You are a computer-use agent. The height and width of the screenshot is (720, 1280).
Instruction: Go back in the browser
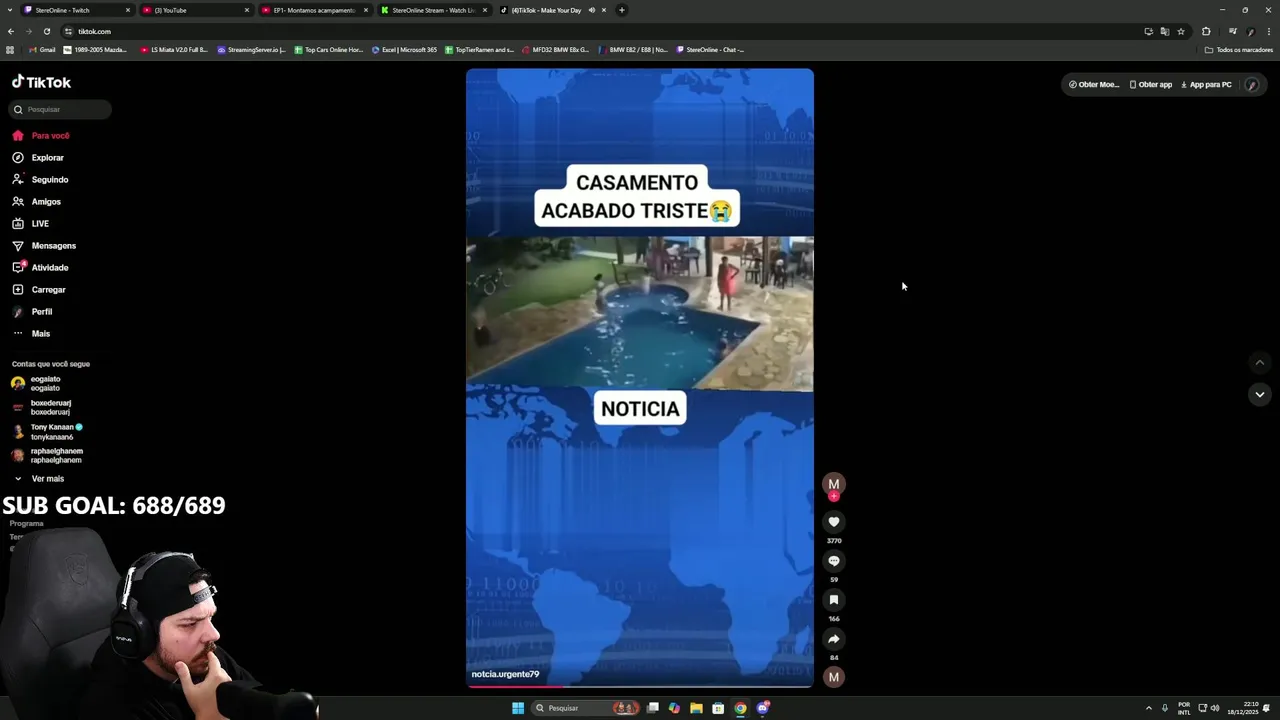pyautogui.click(x=11, y=31)
